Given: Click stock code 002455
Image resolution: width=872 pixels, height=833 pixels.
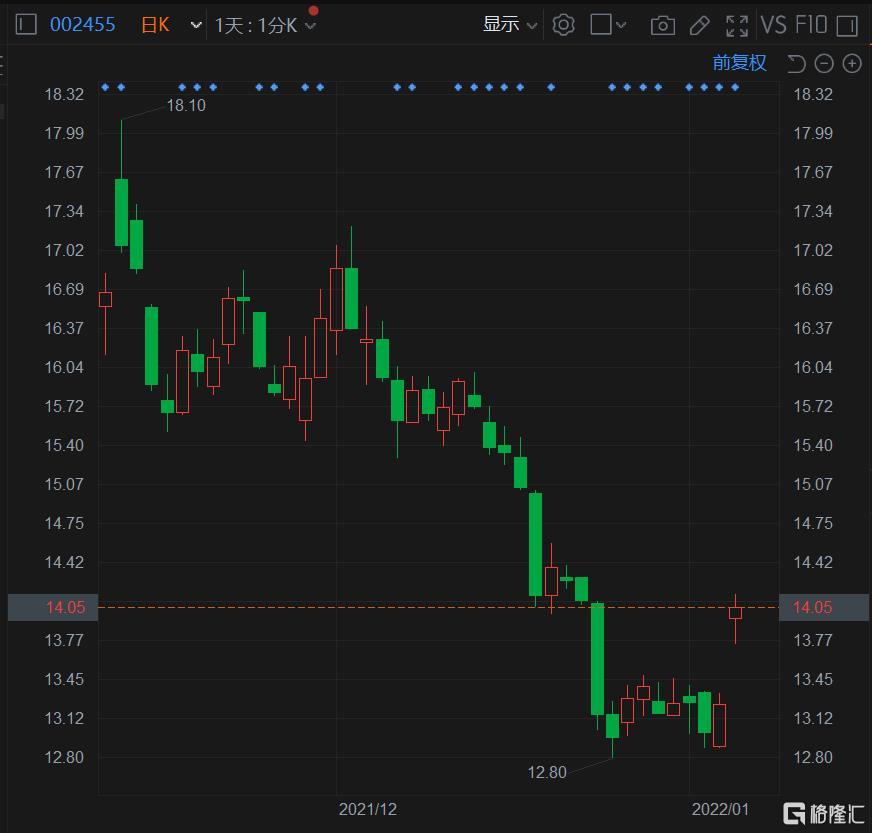Looking at the screenshot, I should click(82, 24).
